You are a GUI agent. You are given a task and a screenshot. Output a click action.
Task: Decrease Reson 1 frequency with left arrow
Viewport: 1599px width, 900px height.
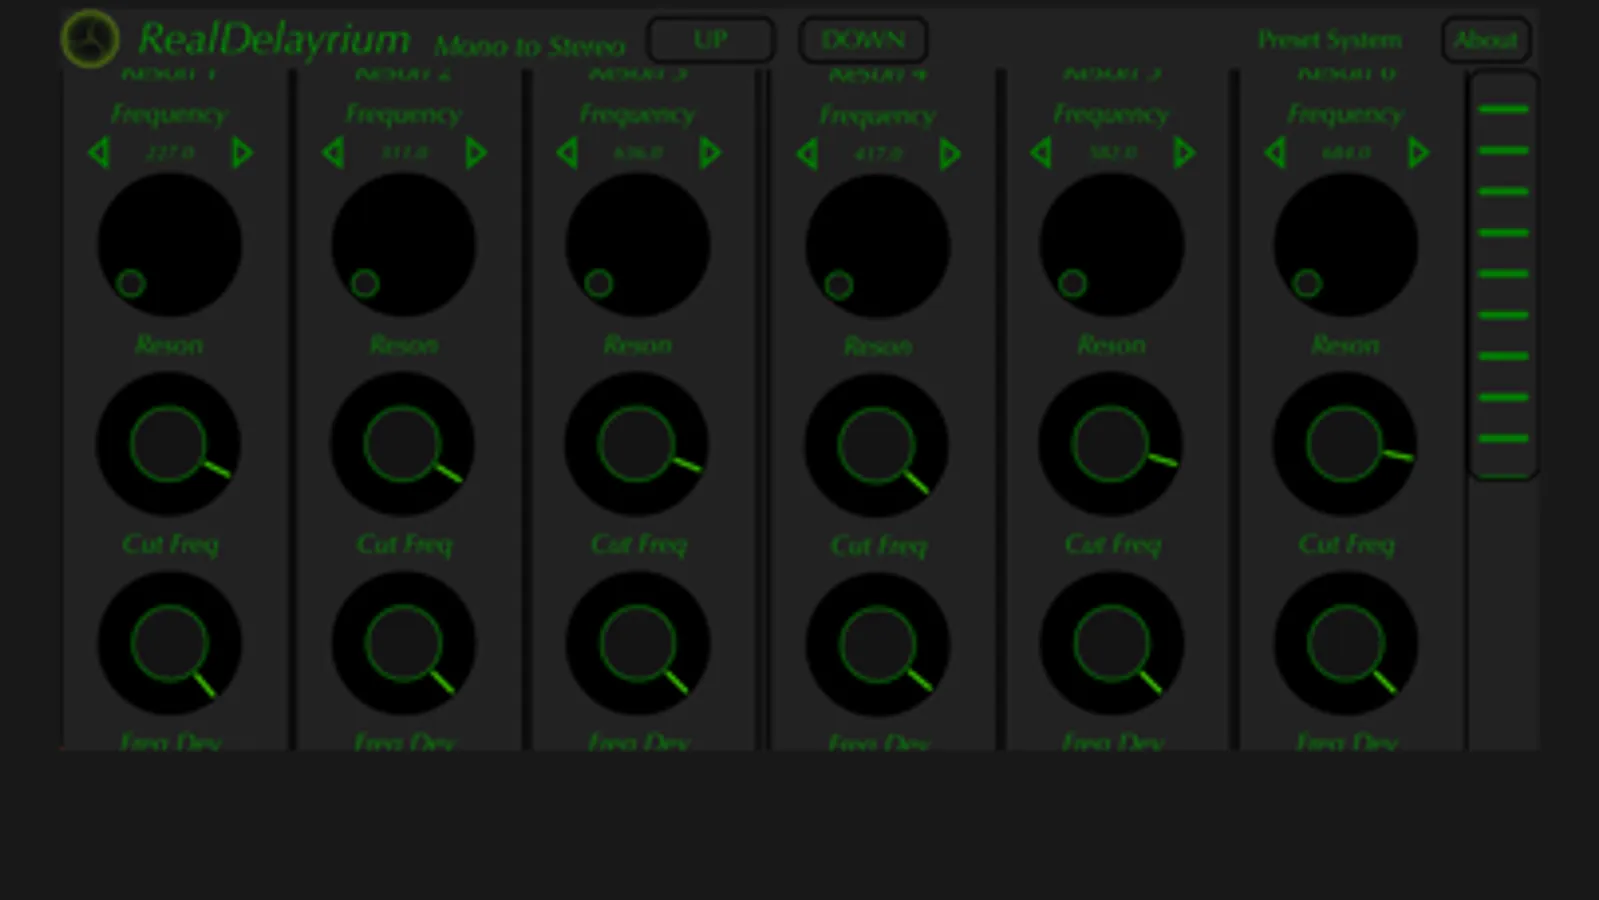[x=98, y=153]
